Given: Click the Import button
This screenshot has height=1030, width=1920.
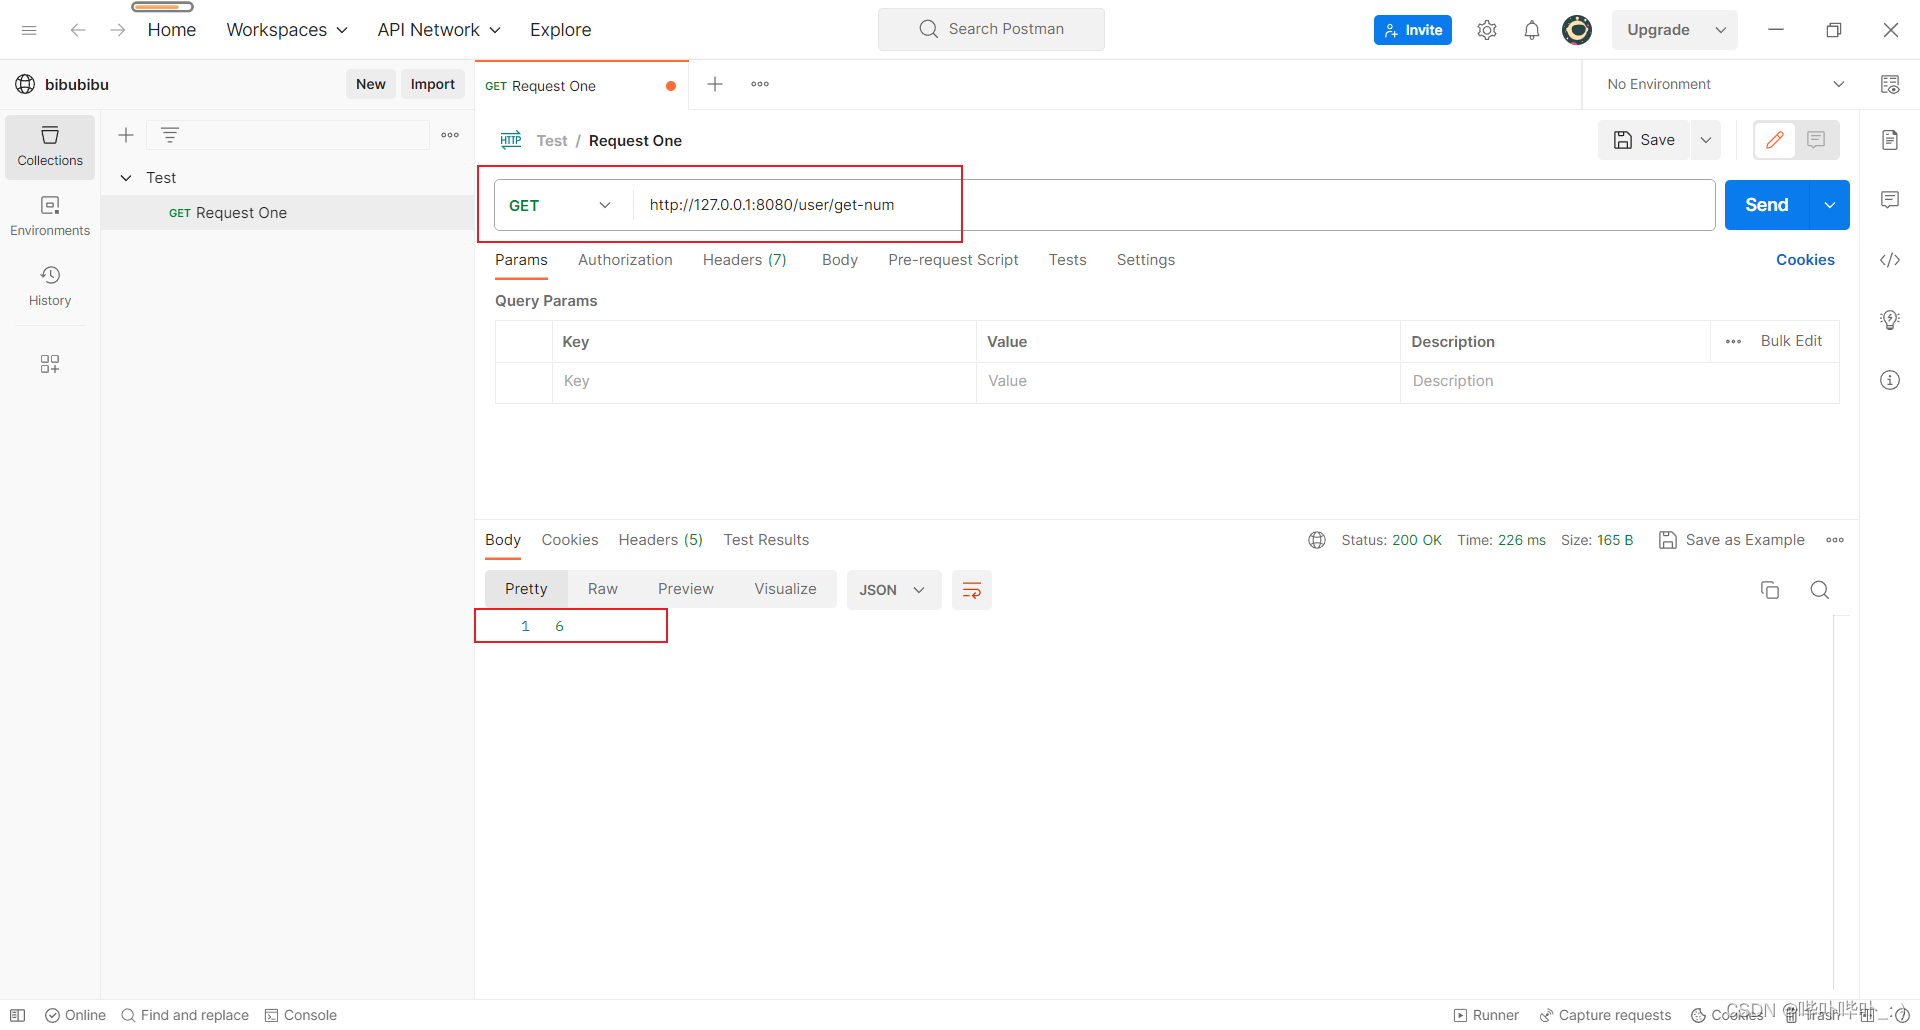Looking at the screenshot, I should pos(432,84).
